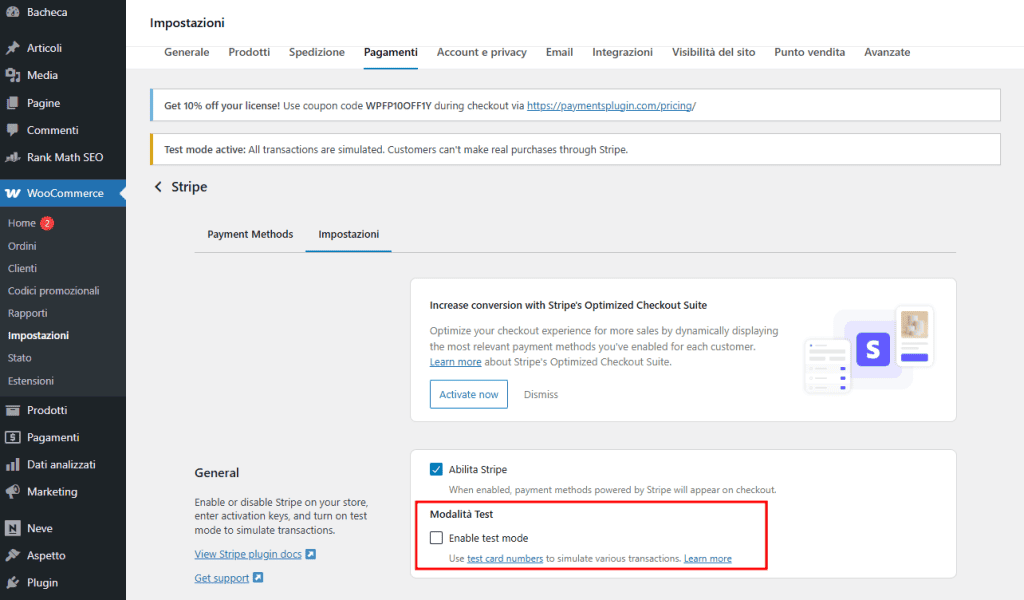This screenshot has height=600, width=1024.
Task: Open the View Stripe plugin docs link
Action: click(x=247, y=553)
